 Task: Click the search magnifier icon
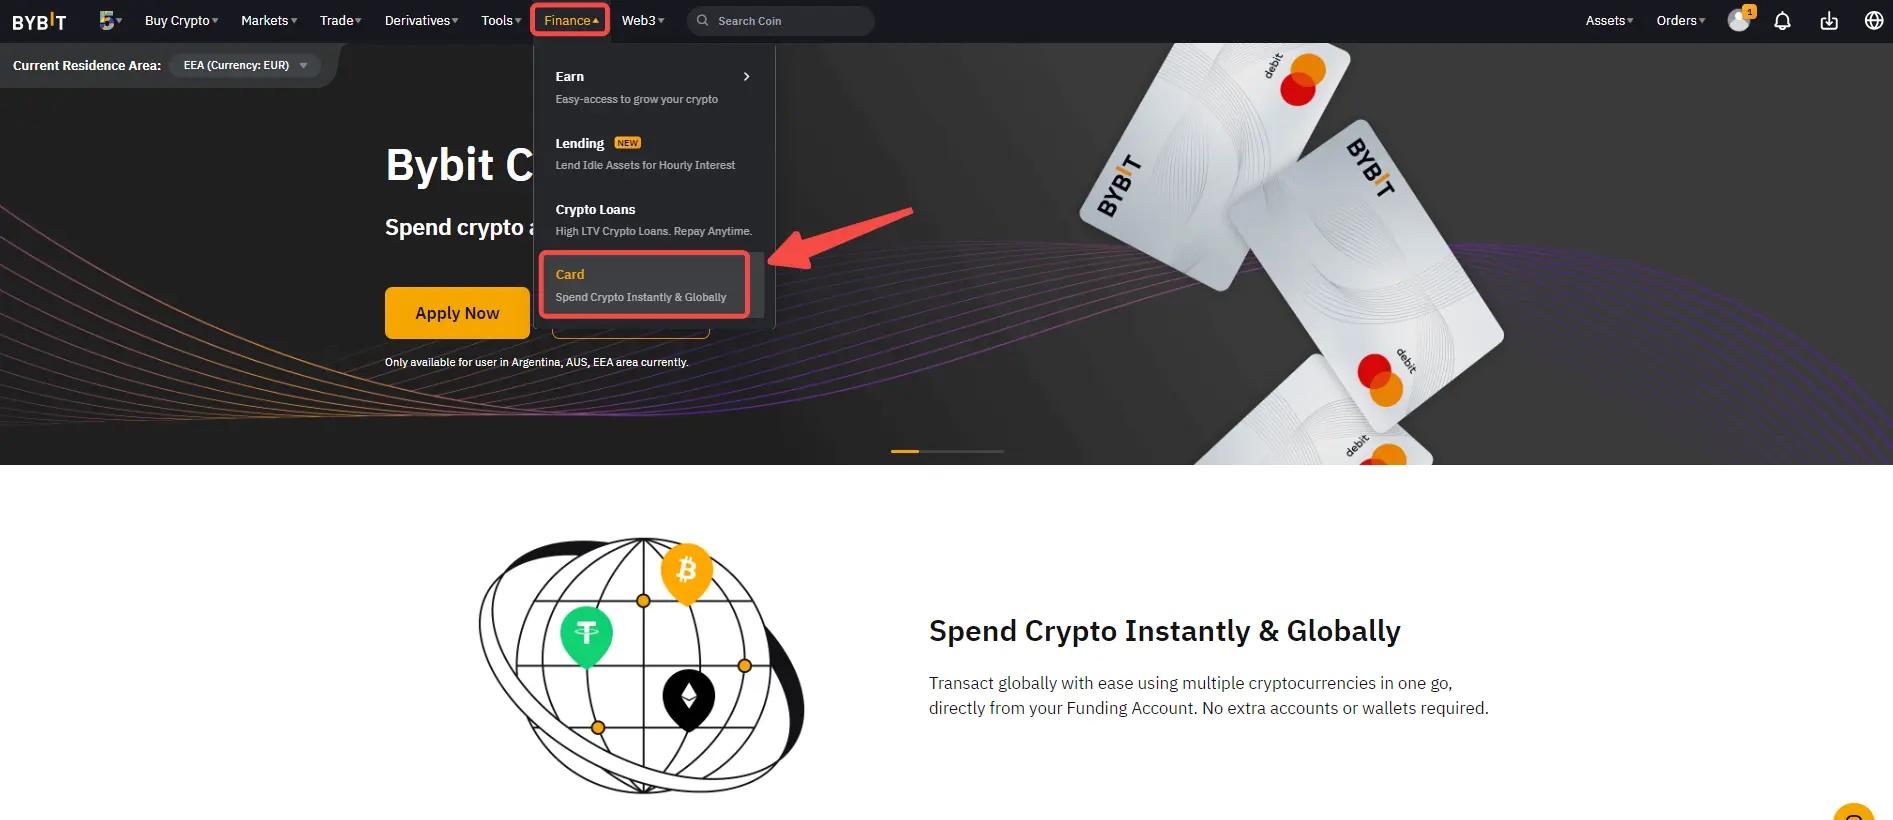[x=703, y=20]
